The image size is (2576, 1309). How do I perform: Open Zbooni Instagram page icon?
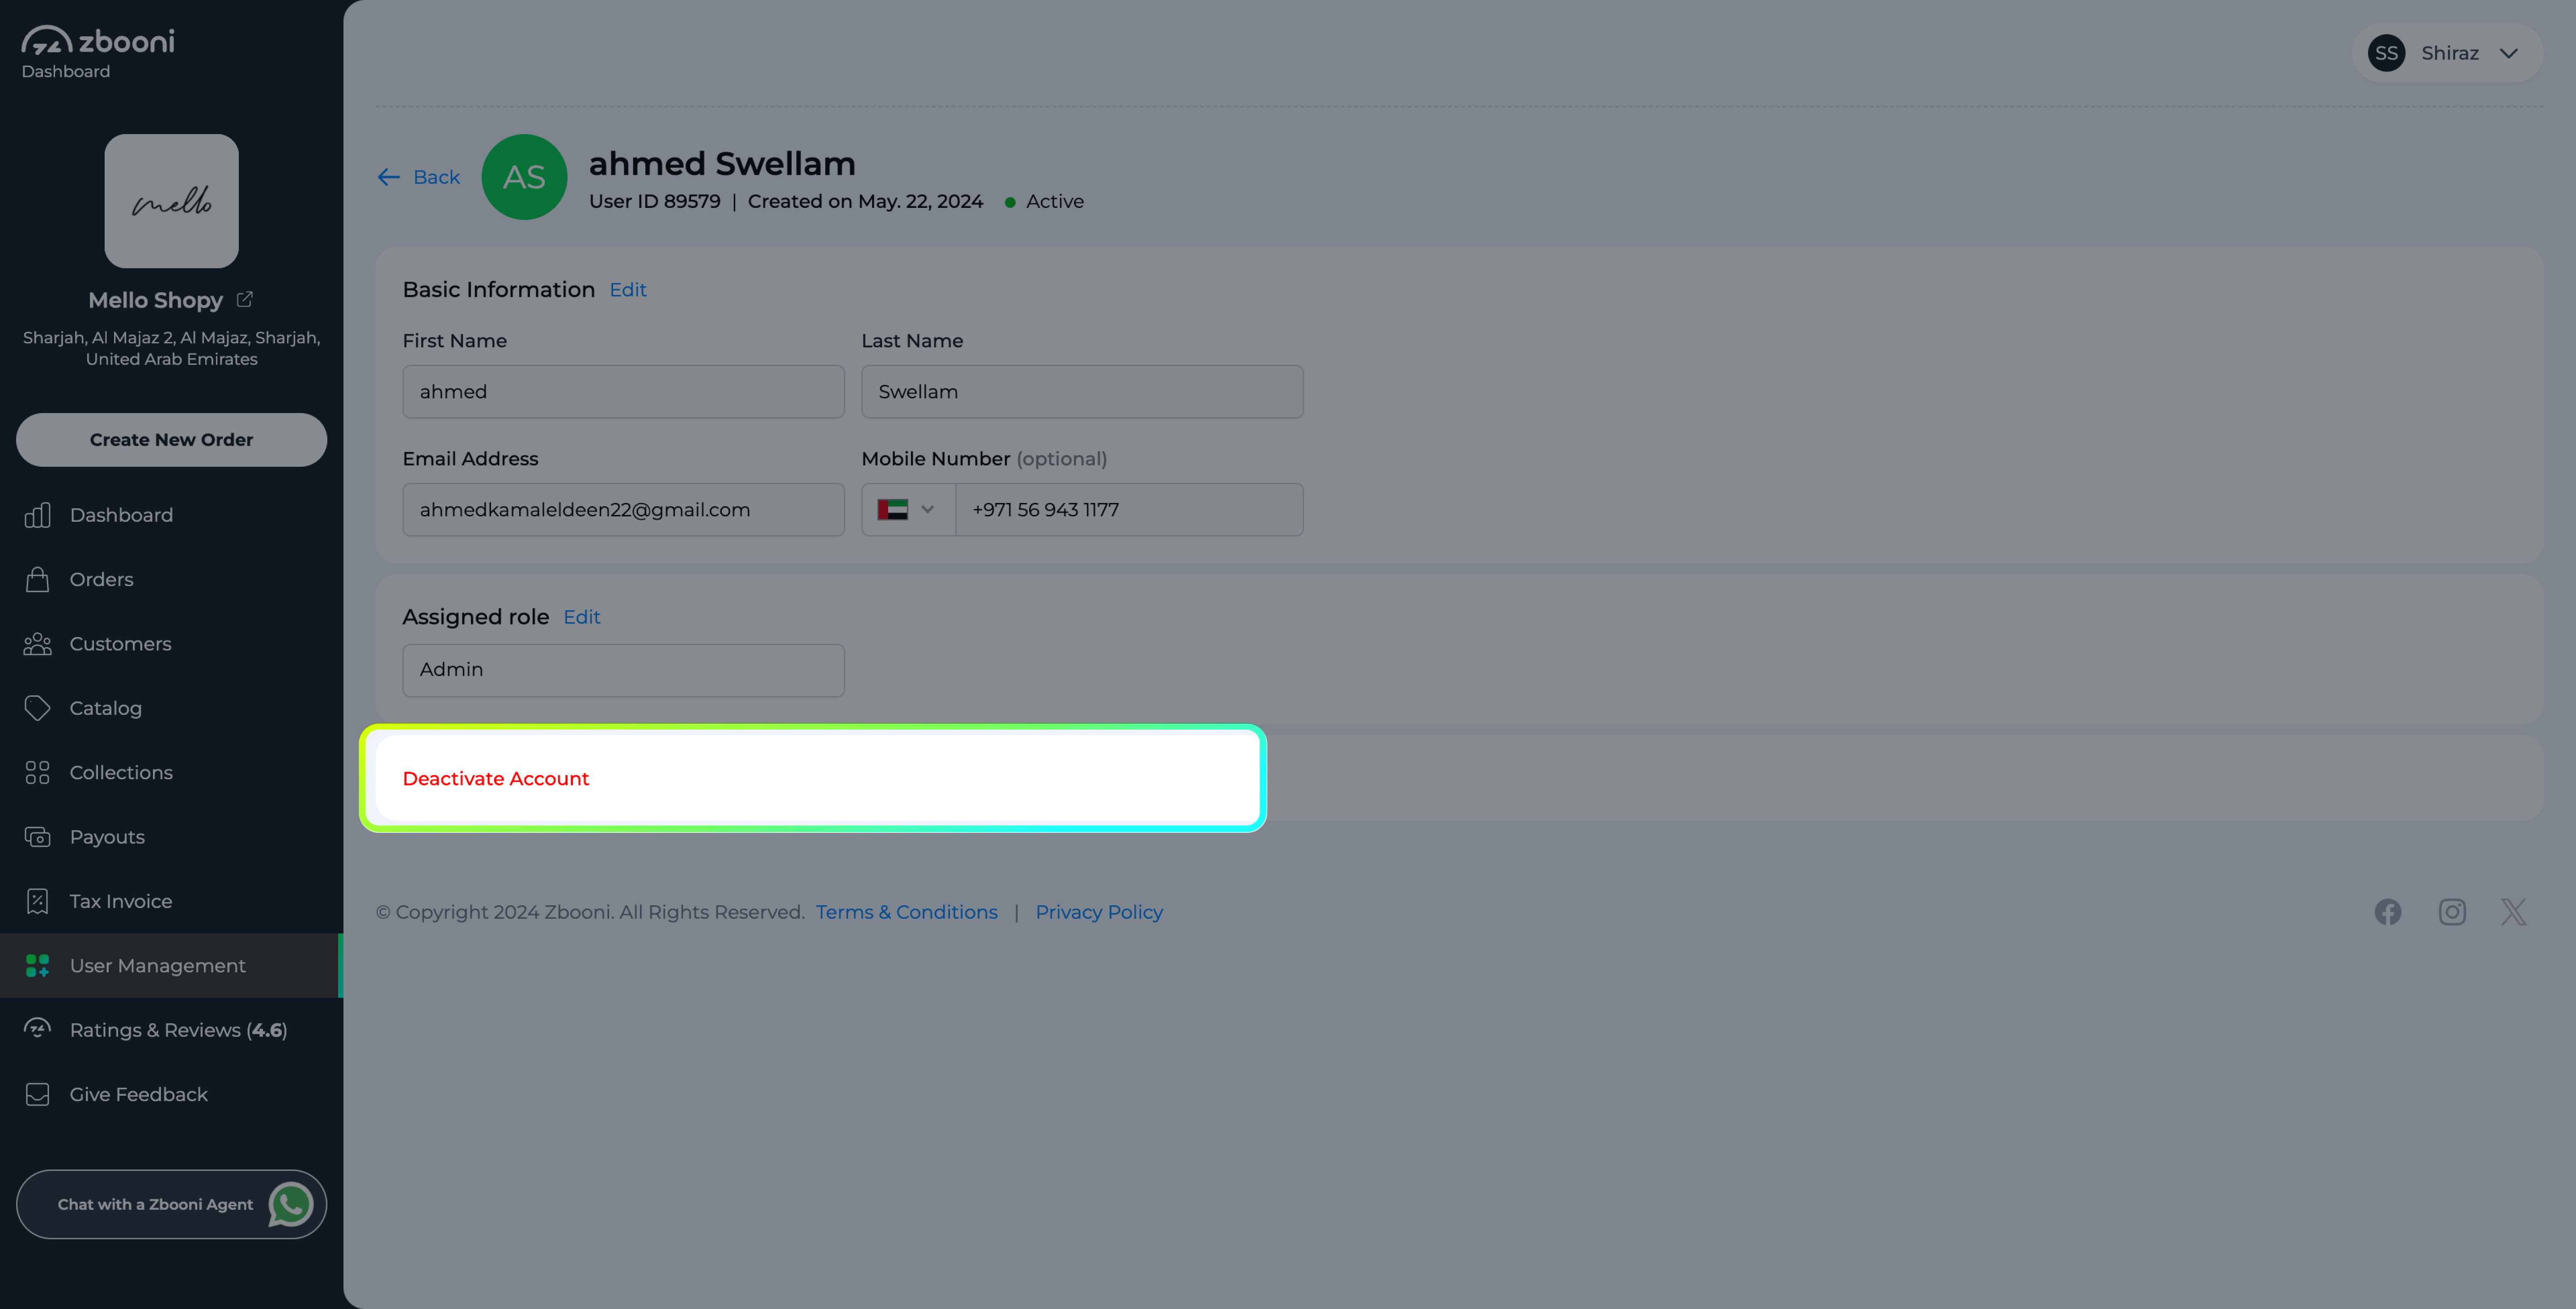[2452, 911]
